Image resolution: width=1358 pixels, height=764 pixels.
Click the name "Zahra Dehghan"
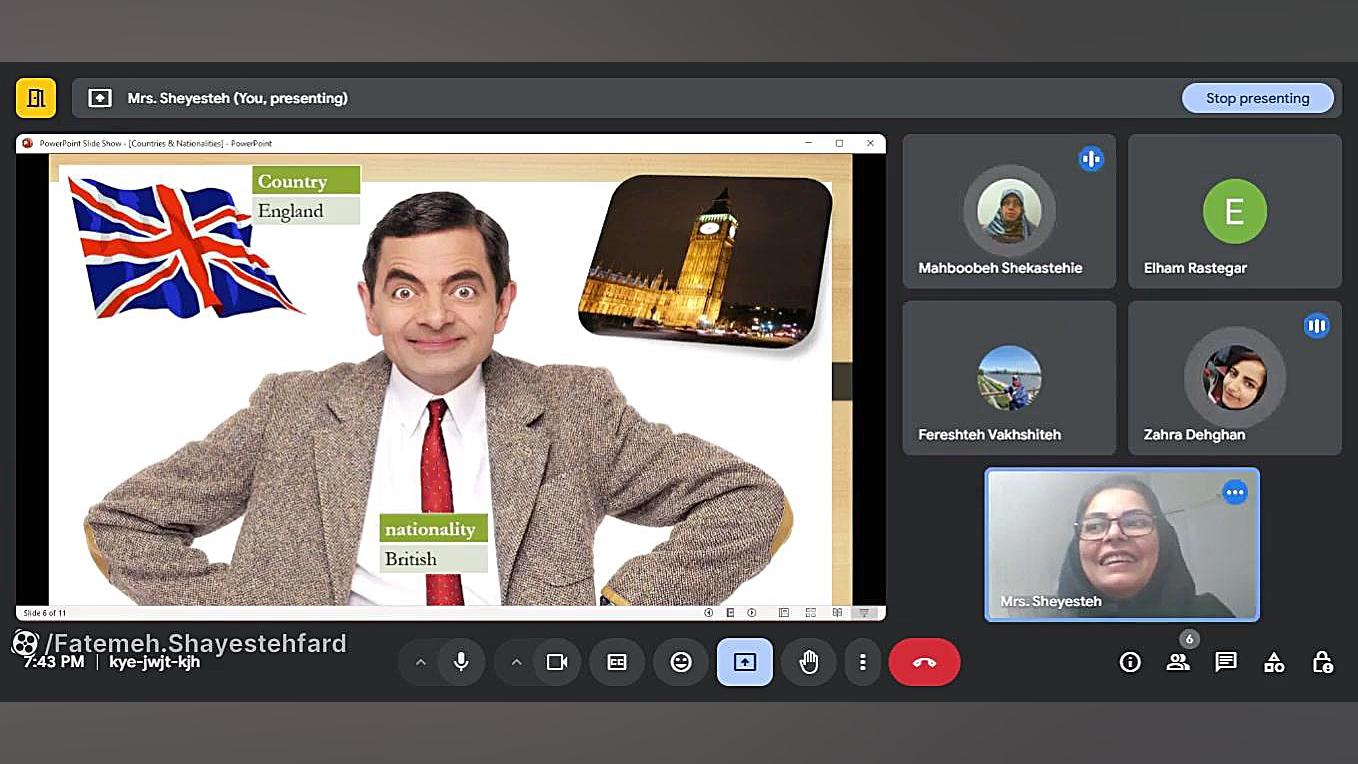[x=1194, y=435]
